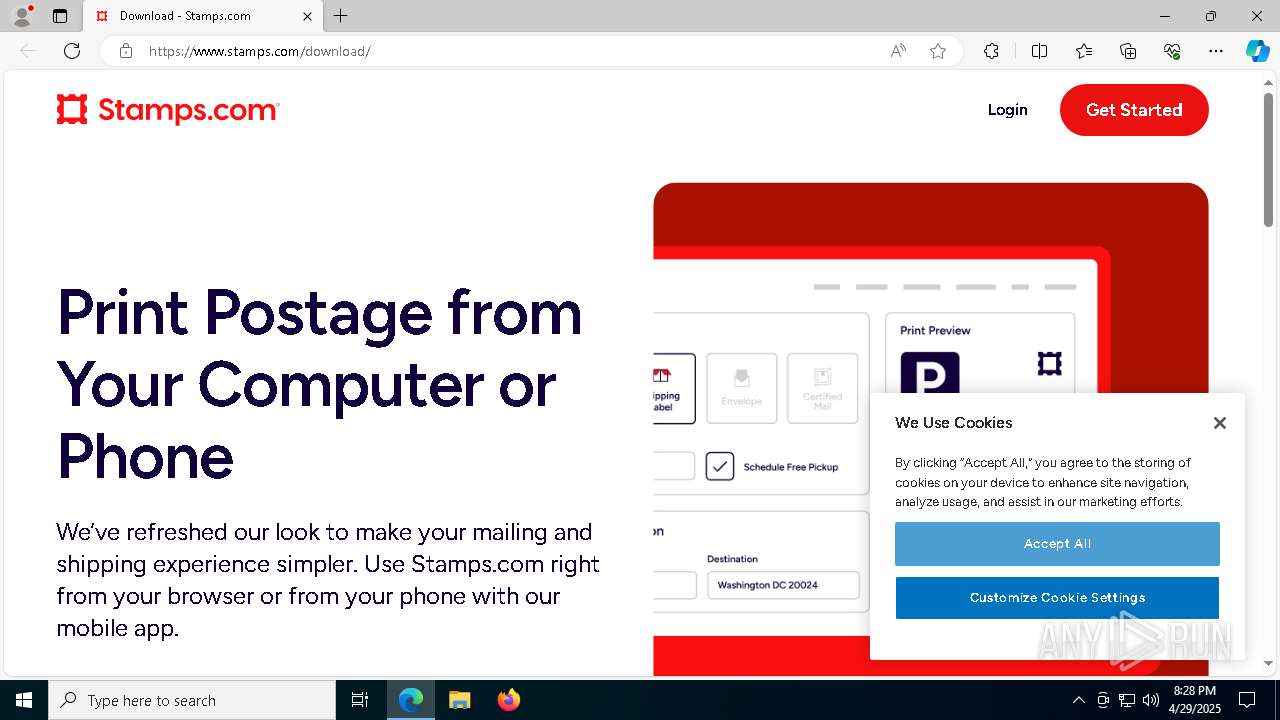Image resolution: width=1280 pixels, height=720 pixels.
Task: Click the Print Postage headline
Action: (x=319, y=384)
